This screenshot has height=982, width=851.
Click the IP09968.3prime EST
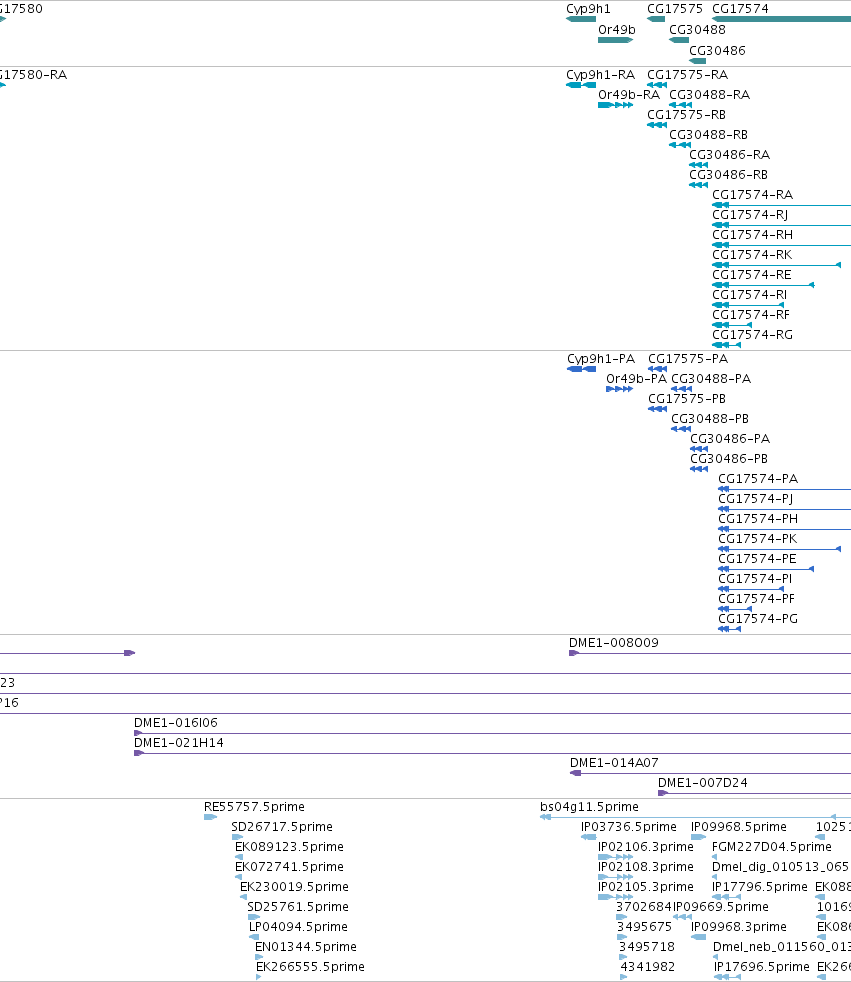click(698, 938)
